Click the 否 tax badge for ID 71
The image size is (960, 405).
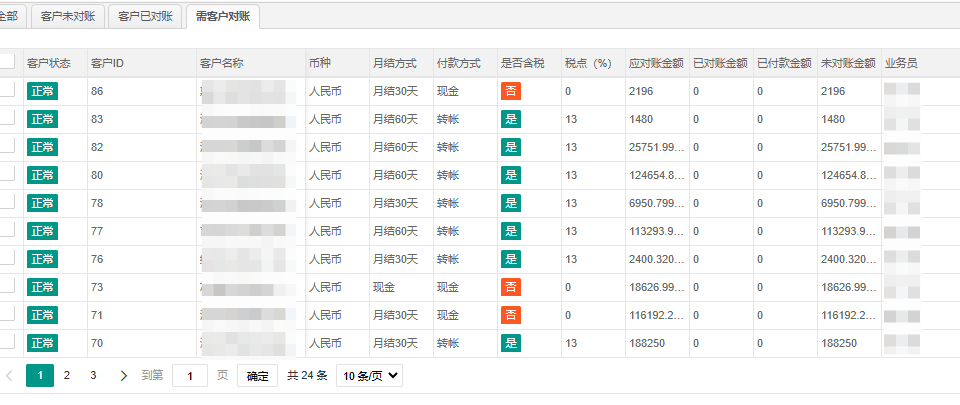point(511,315)
